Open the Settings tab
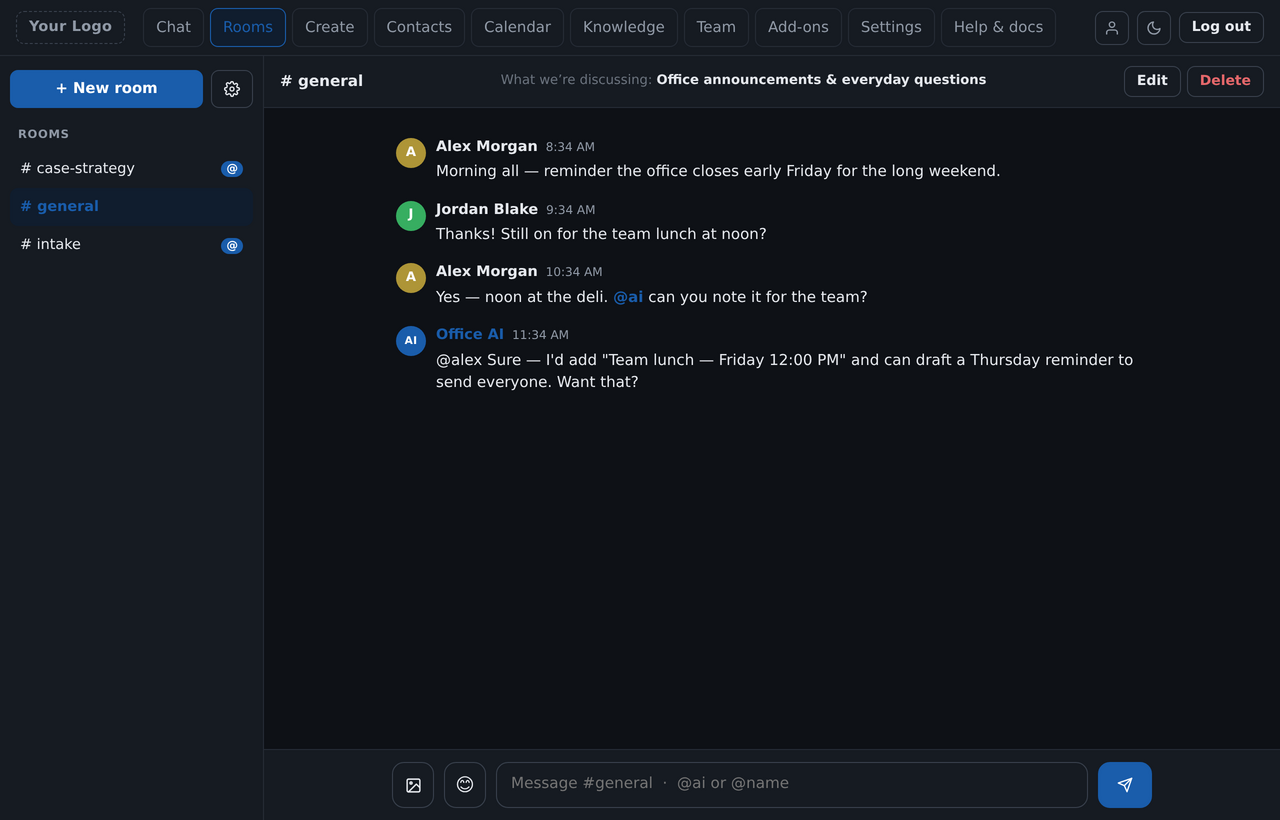1280x820 pixels. pos(891,27)
